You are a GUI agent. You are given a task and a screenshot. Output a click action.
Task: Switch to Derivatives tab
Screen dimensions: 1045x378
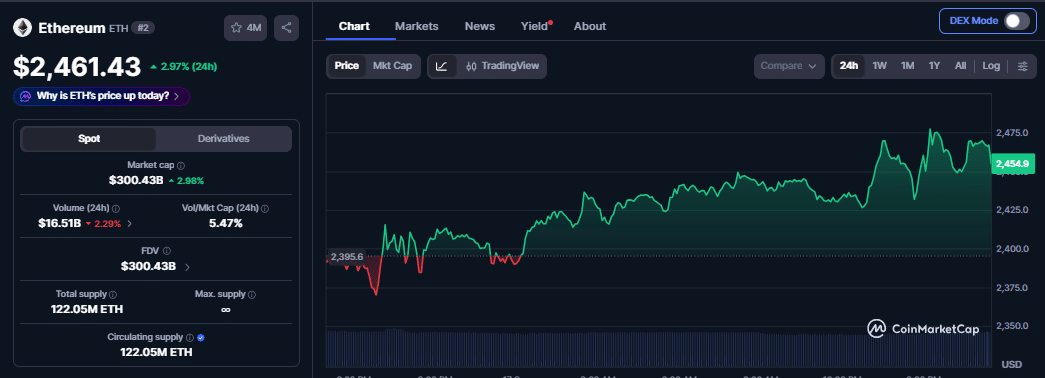[x=223, y=139]
